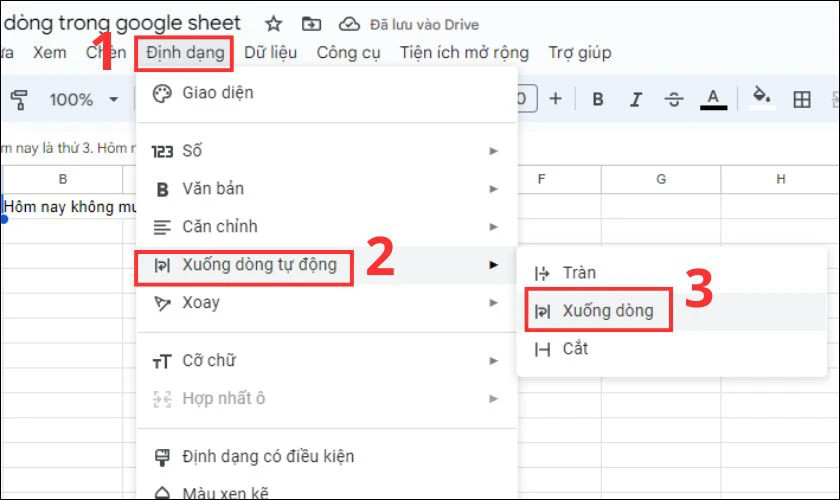The width and height of the screenshot is (840, 500).
Task: Select the Tràn wrapping option
Action: coord(579,273)
